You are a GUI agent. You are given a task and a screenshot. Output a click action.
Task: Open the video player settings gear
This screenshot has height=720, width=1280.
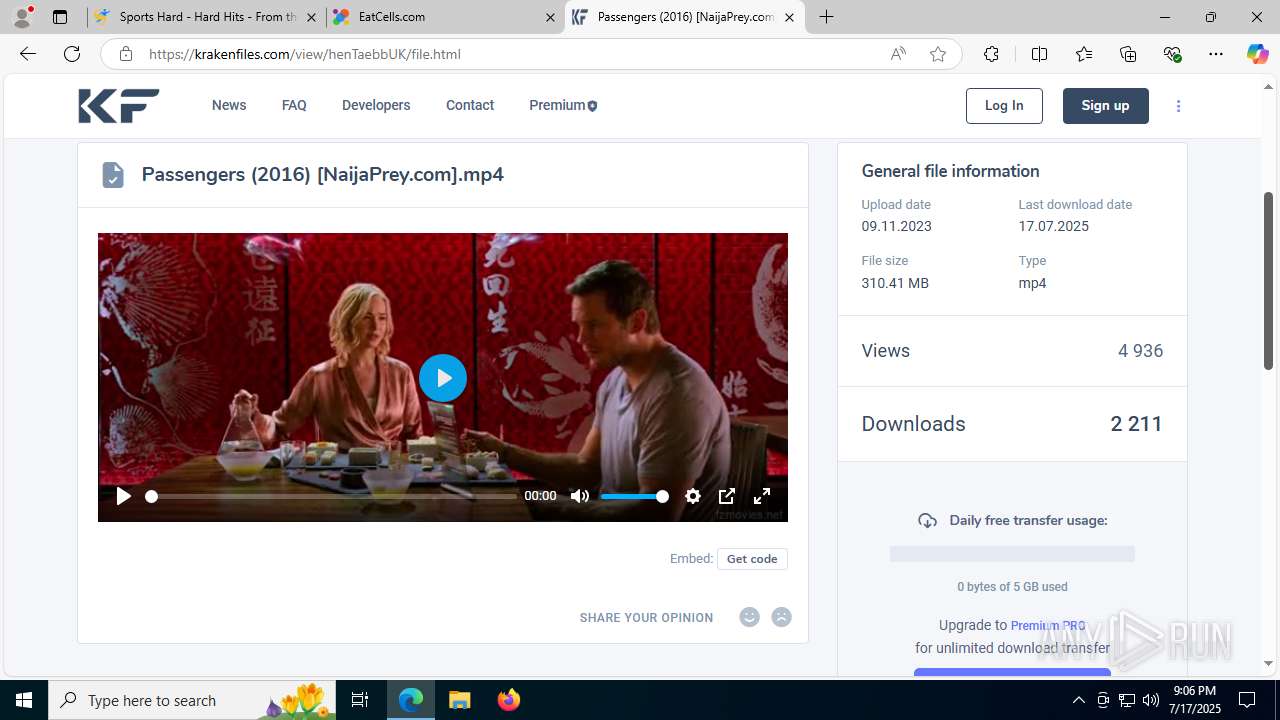pos(692,496)
